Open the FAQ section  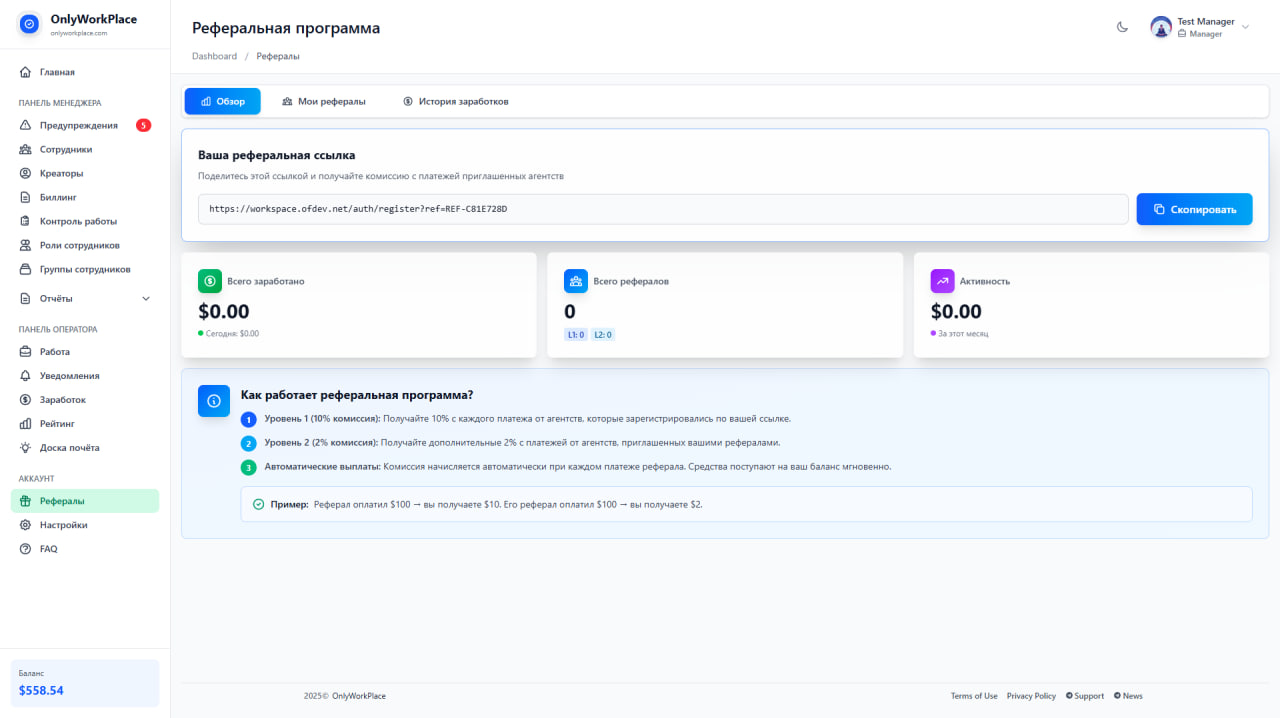50,548
